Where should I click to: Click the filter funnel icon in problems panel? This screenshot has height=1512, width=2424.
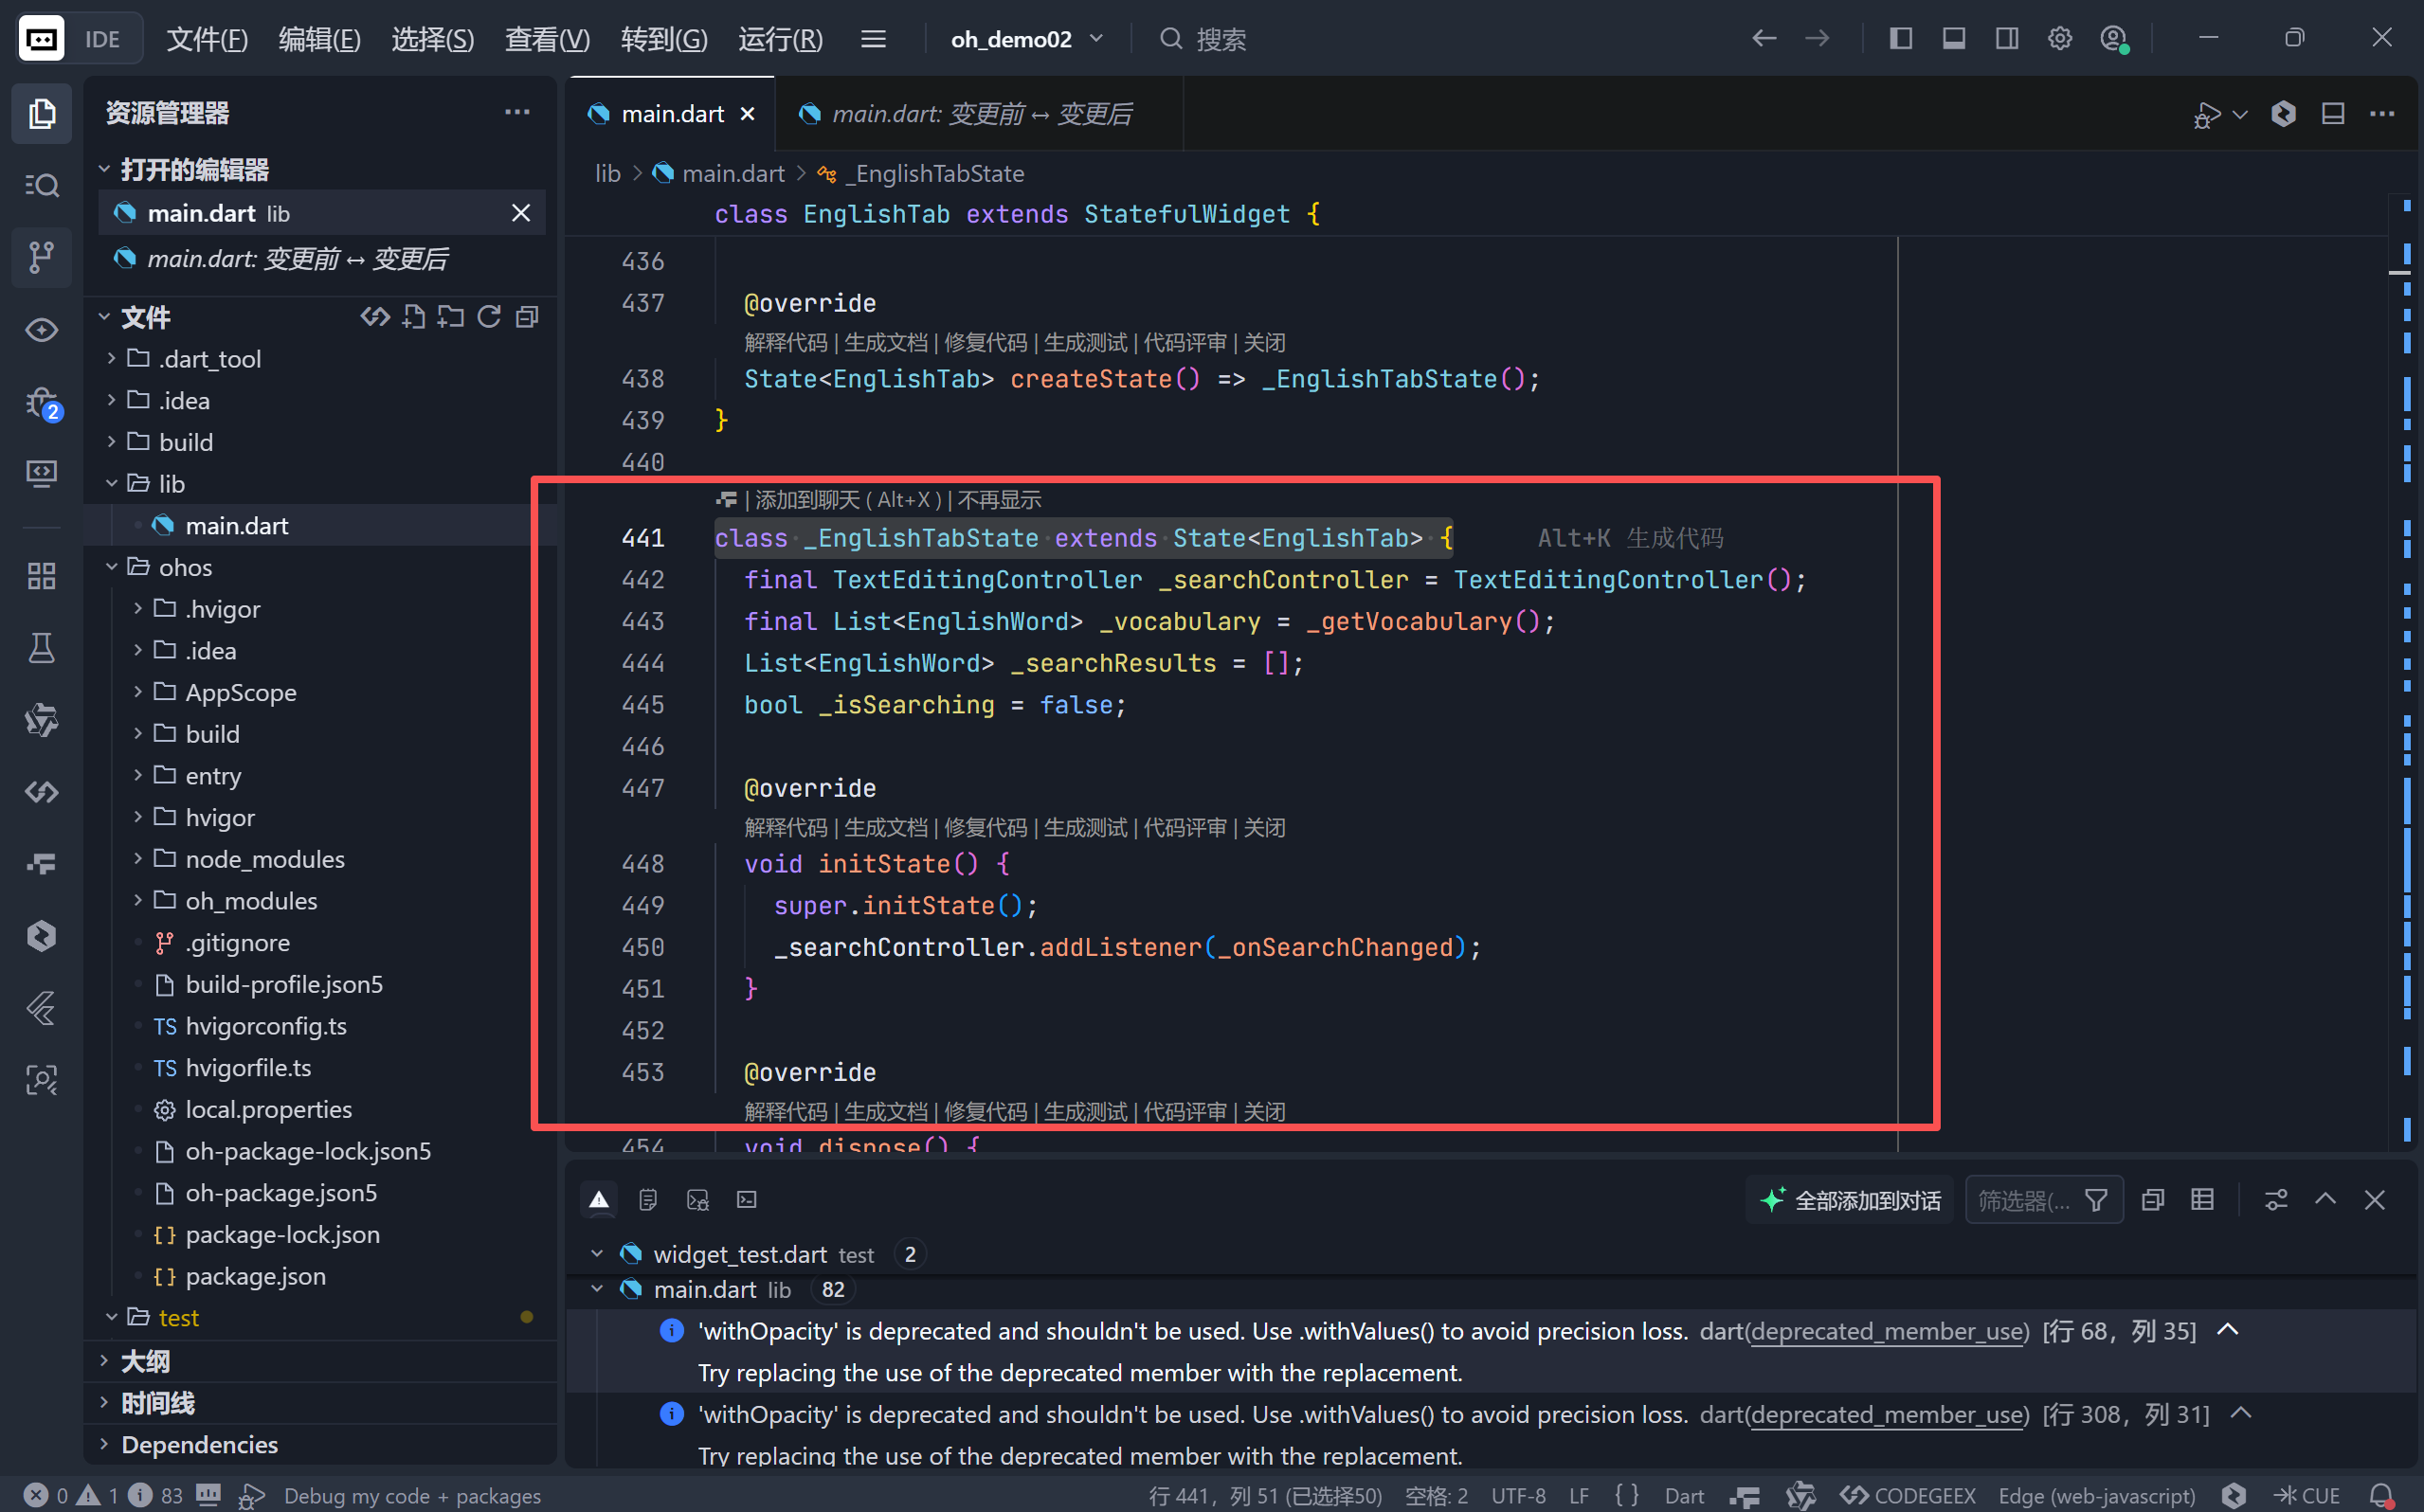click(2096, 1200)
